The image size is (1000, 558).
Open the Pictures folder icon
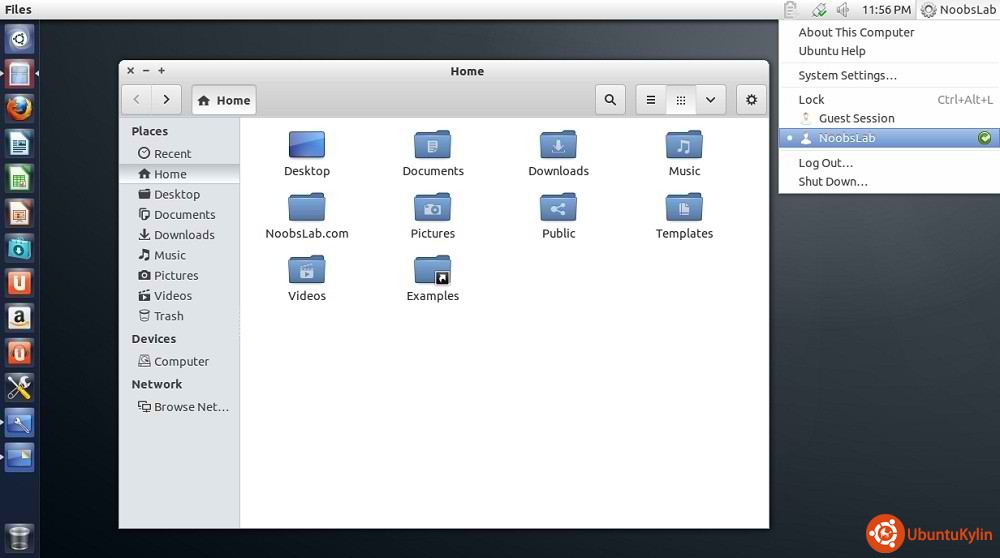tap(432, 208)
